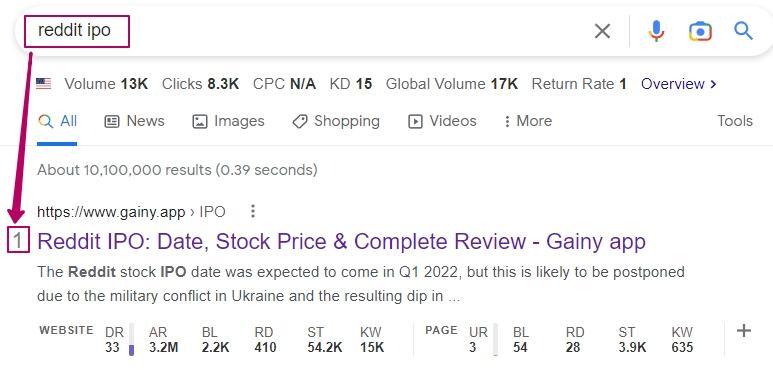This screenshot has width=773, height=370.
Task: Expand the More search filters menu
Action: point(527,121)
